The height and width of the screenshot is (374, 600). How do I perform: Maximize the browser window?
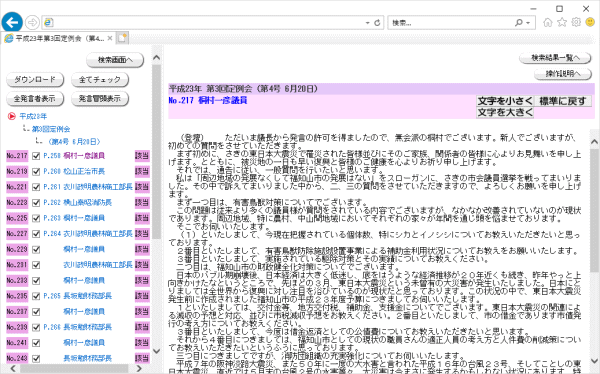click(559, 8)
